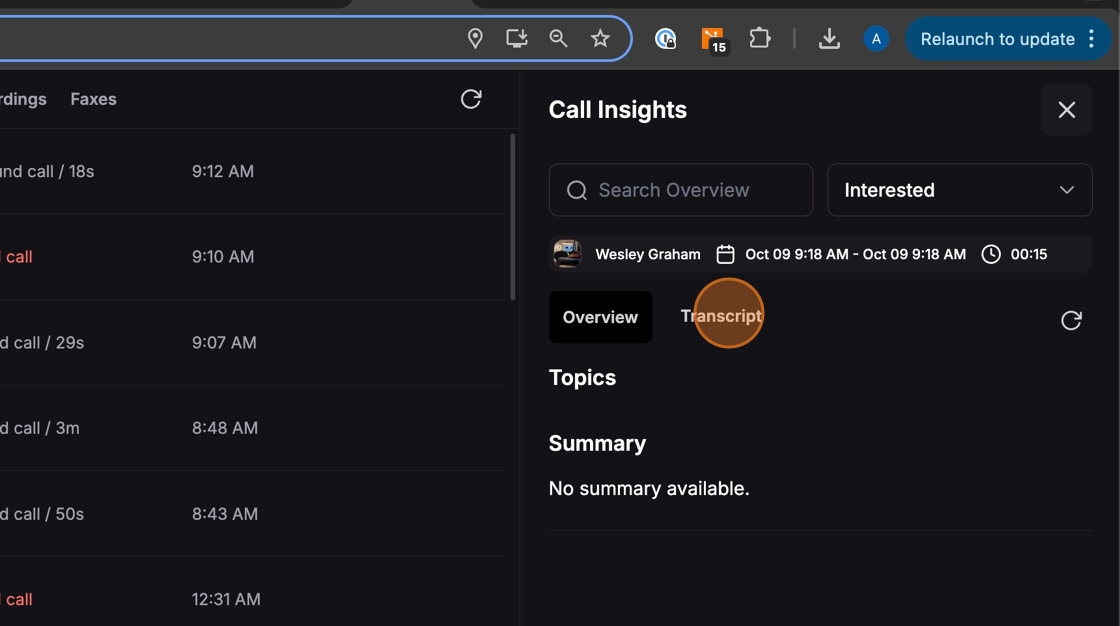
Task: Bookmark this page with the star icon
Action: pos(600,39)
